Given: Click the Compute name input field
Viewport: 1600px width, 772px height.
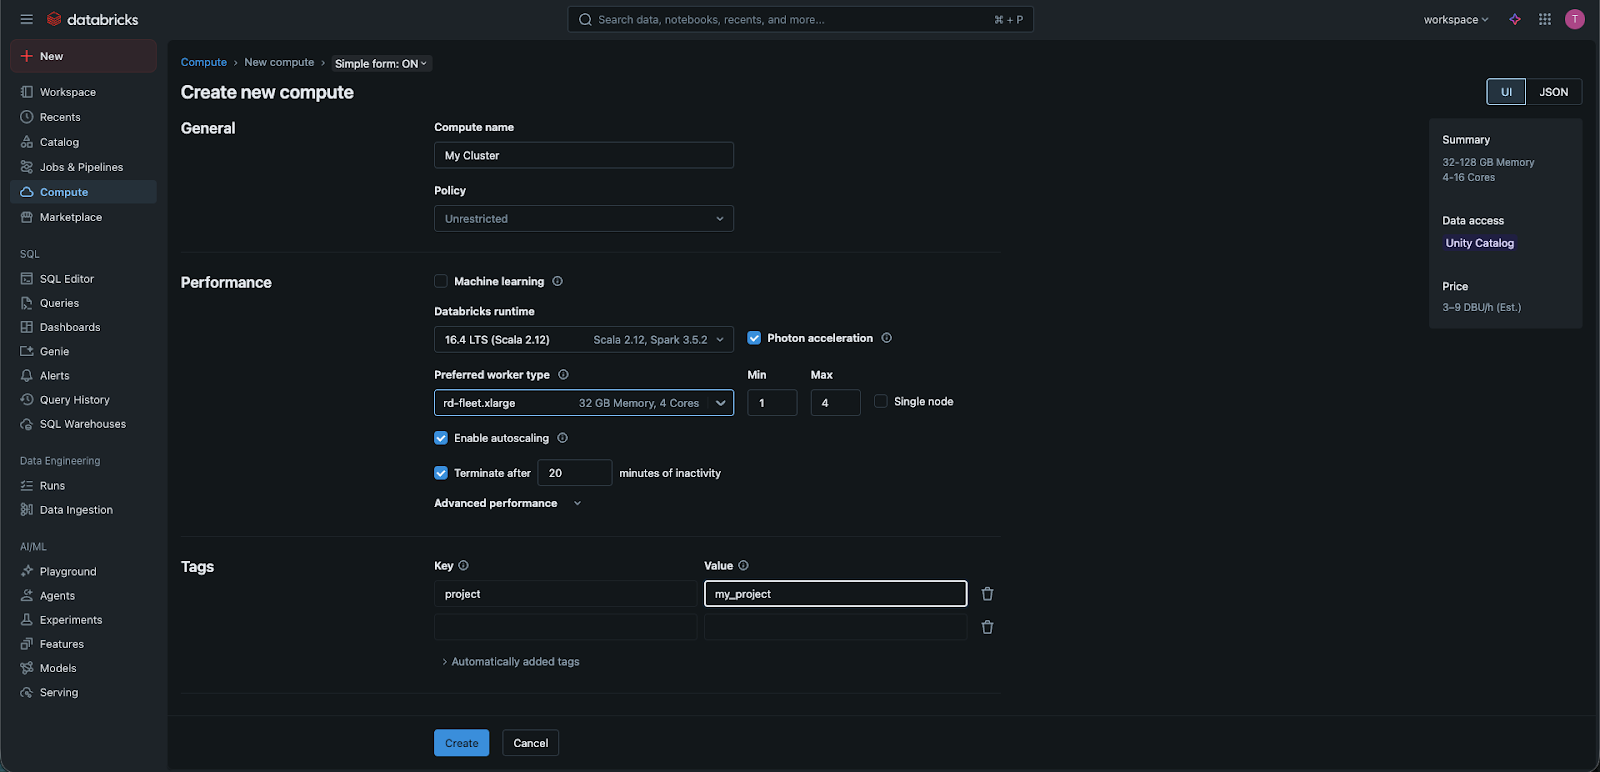Looking at the screenshot, I should click(x=583, y=156).
